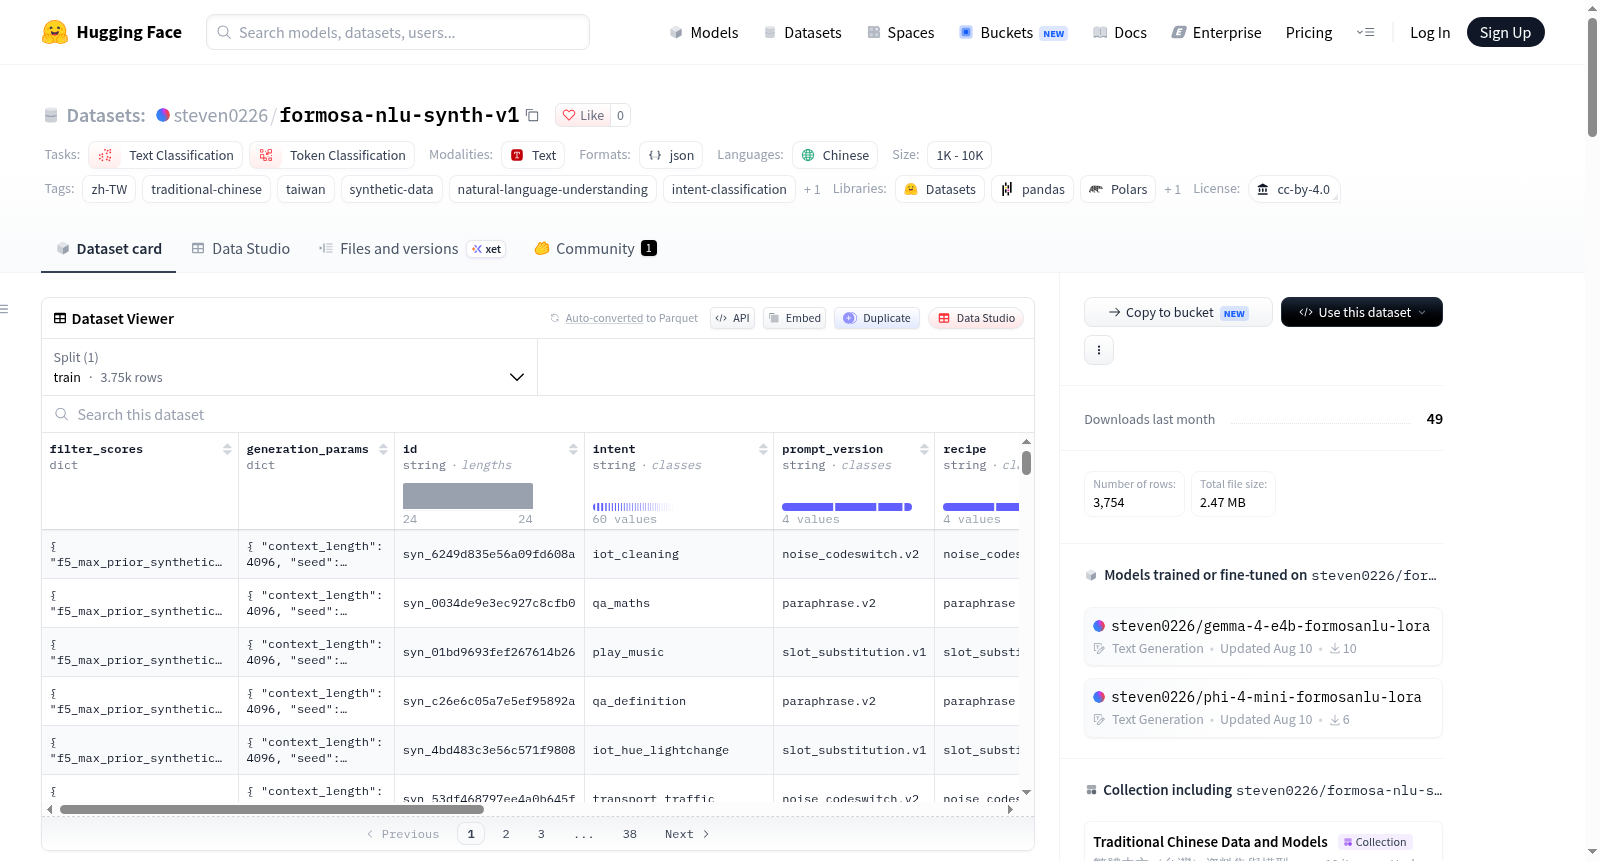Click the Duplicate button
Viewport: 1600px width, 861px height.
(877, 318)
